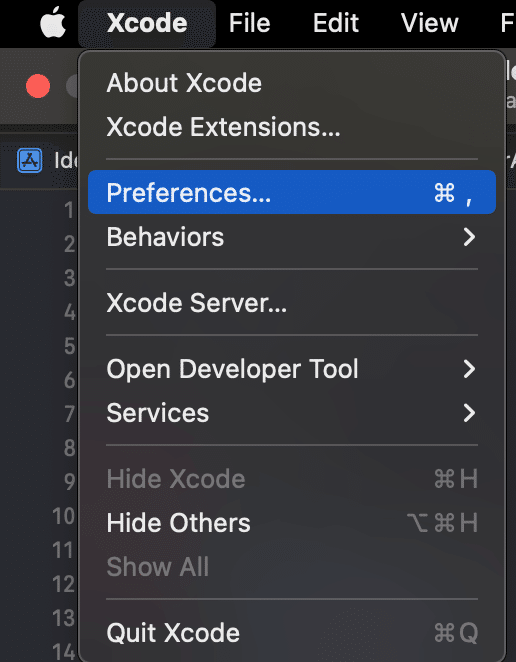
Task: Open Preferences… from the menu
Action: [x=291, y=192]
